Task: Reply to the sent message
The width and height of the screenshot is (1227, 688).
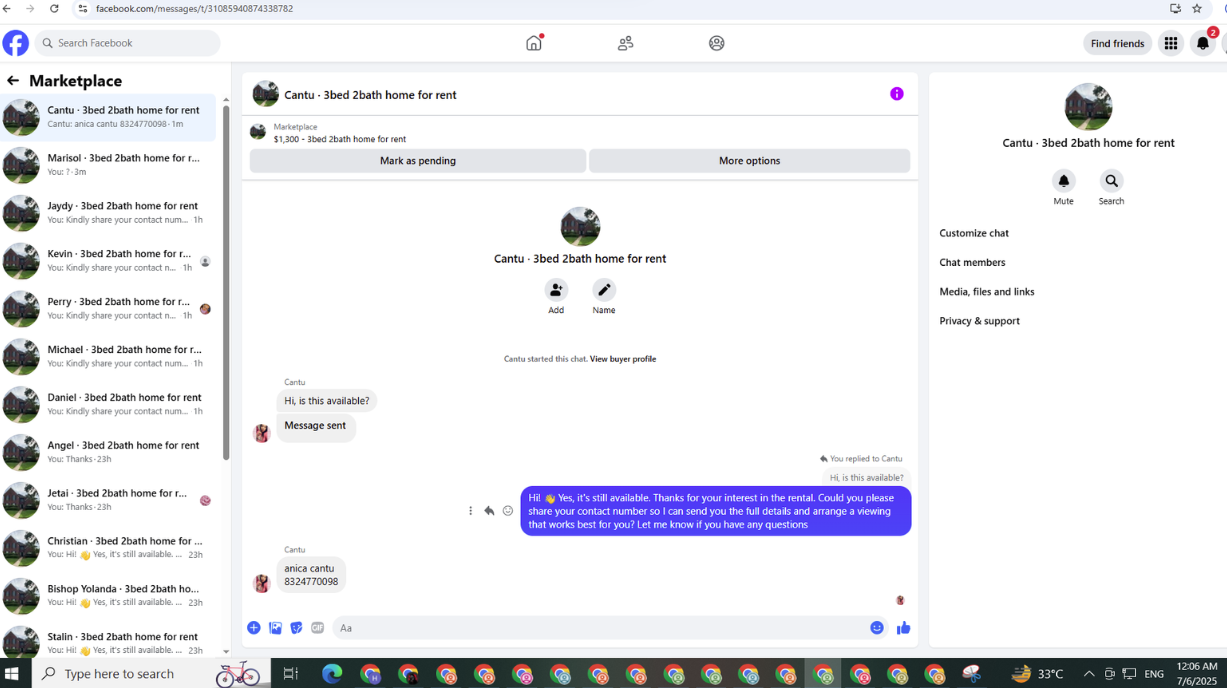Action: (x=489, y=511)
